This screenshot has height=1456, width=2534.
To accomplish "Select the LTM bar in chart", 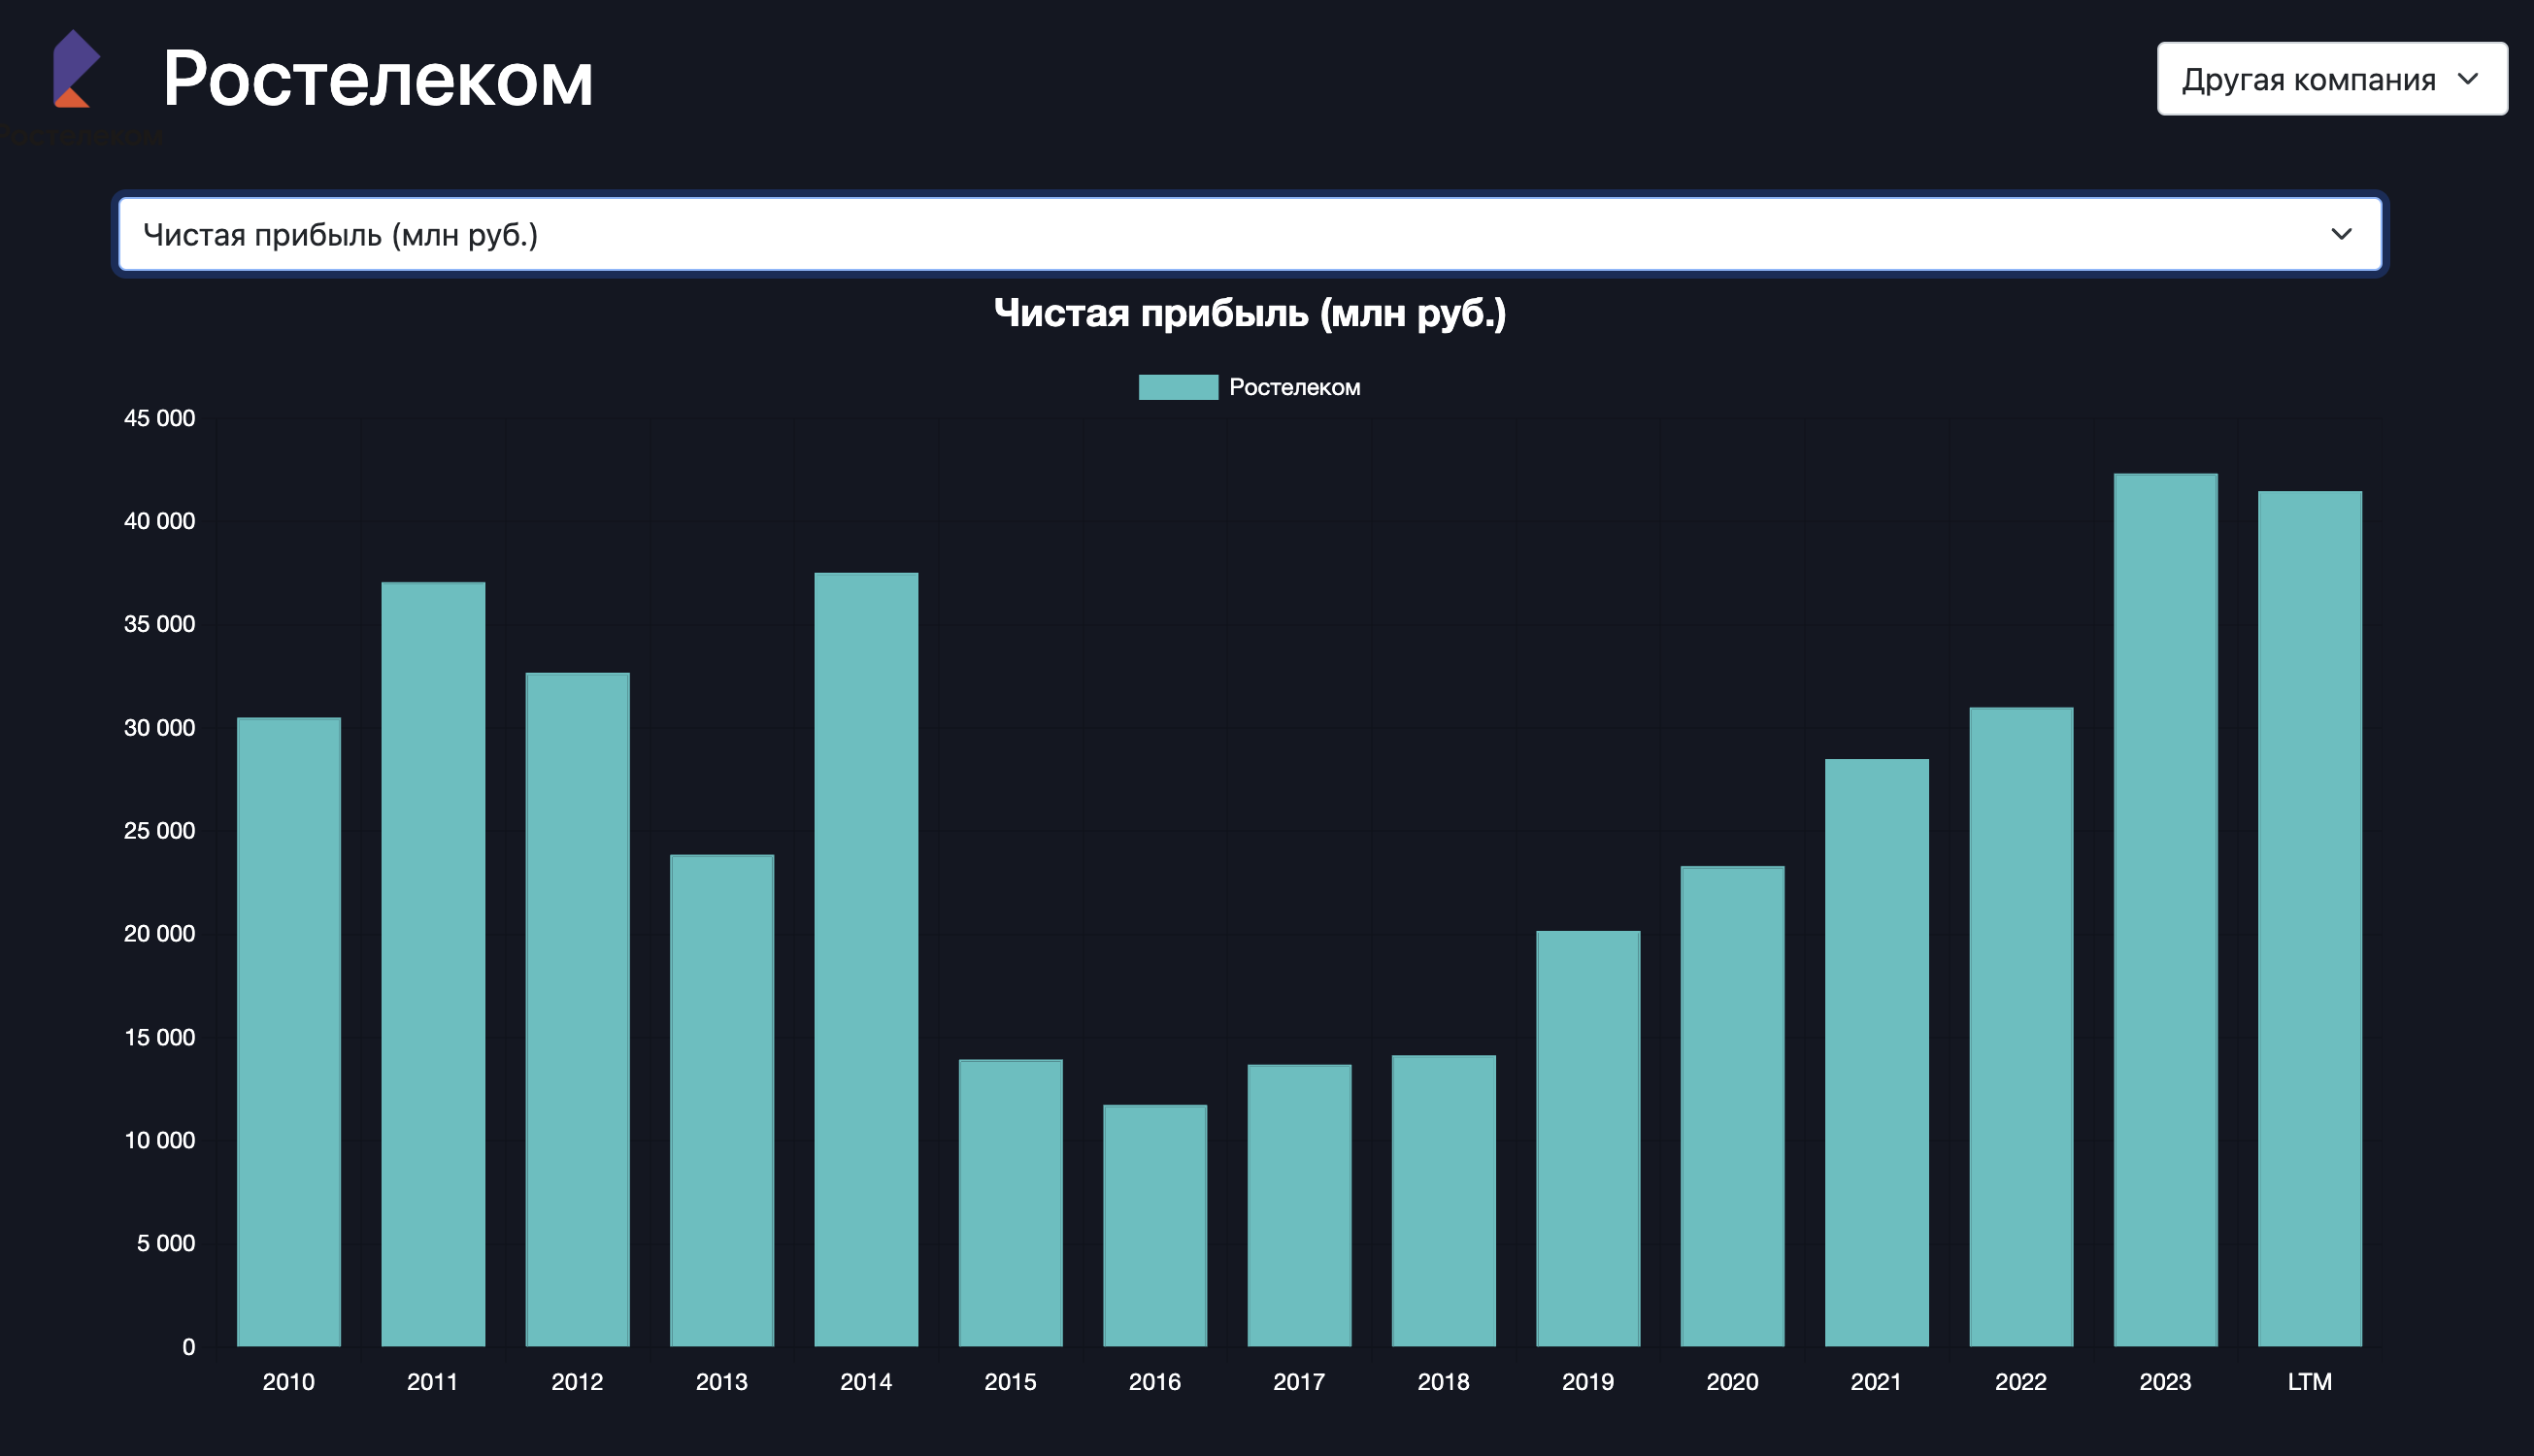I will pos(2310,918).
